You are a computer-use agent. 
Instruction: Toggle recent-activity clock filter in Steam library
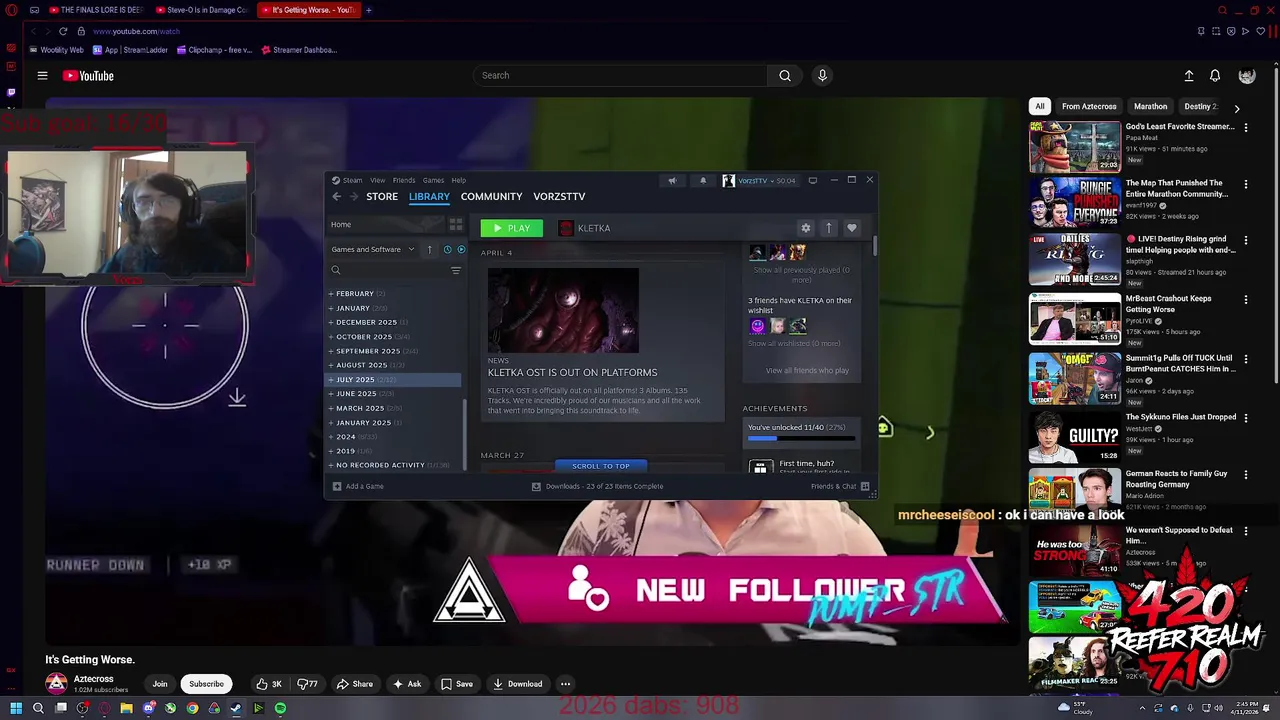tap(447, 249)
